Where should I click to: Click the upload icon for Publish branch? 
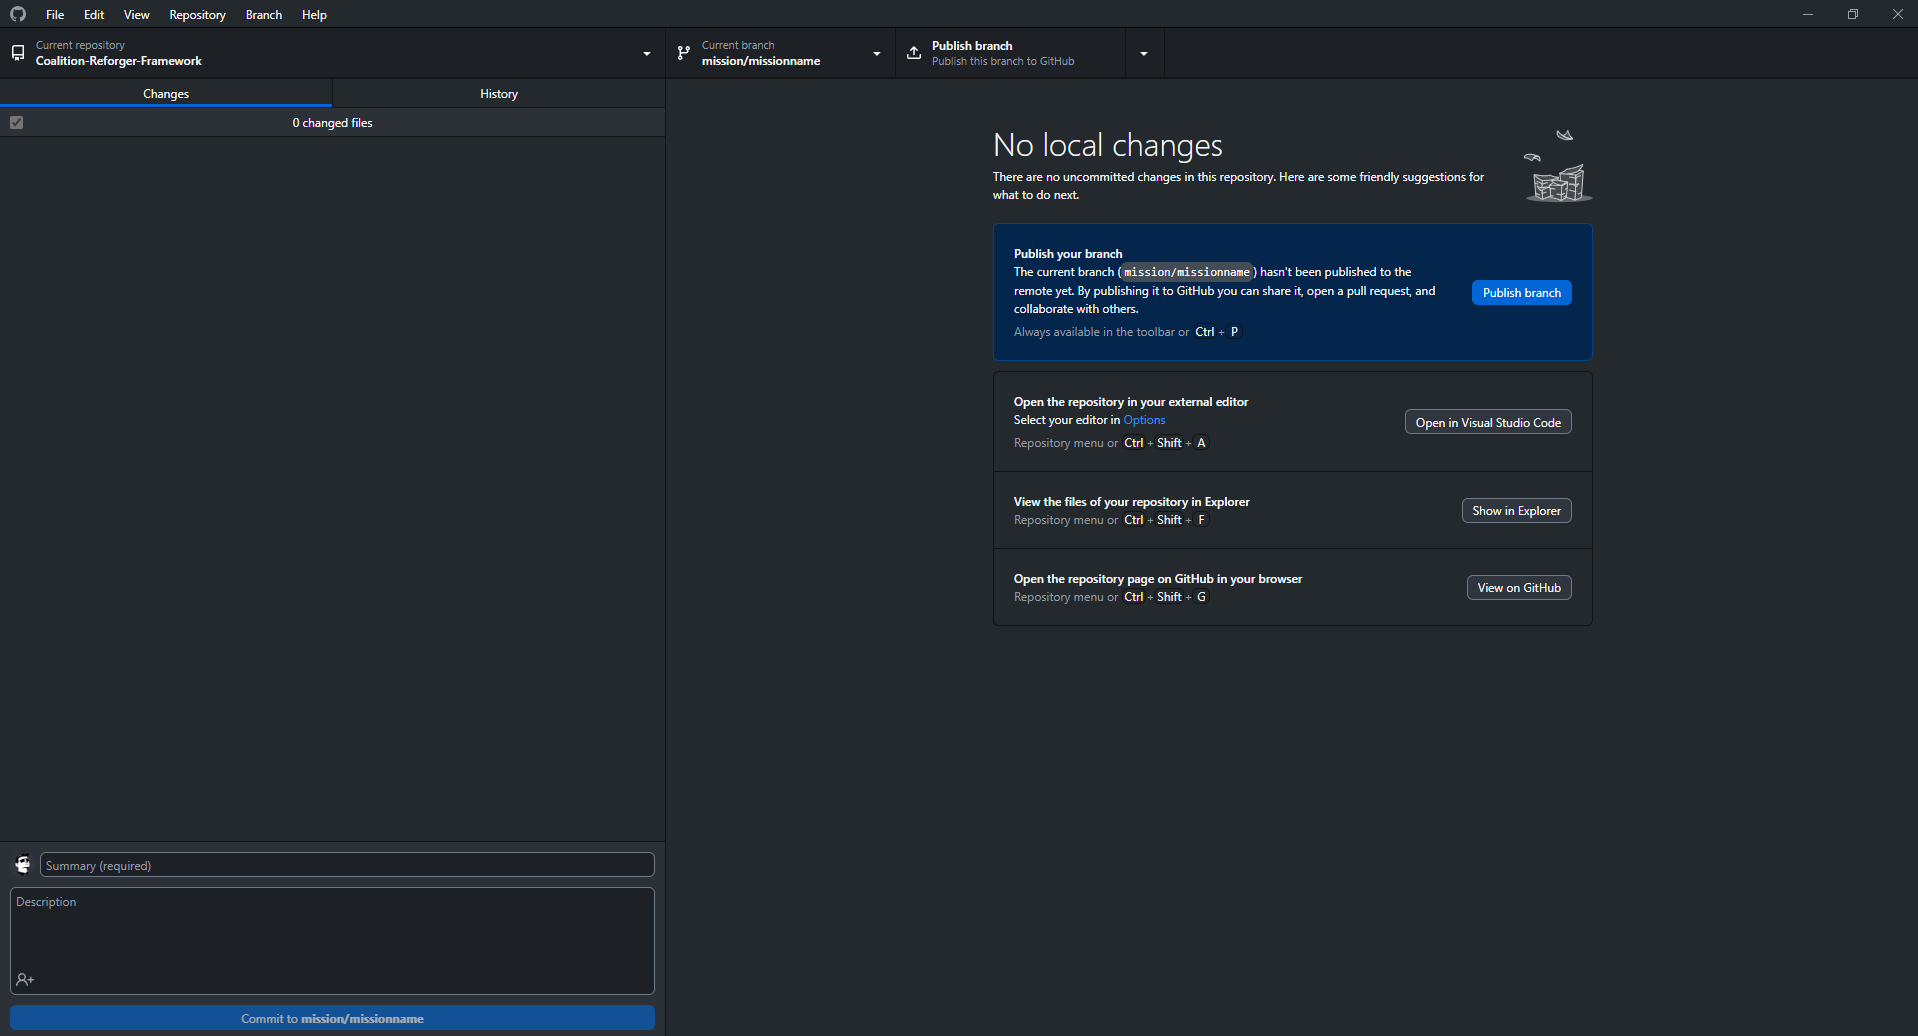point(914,53)
